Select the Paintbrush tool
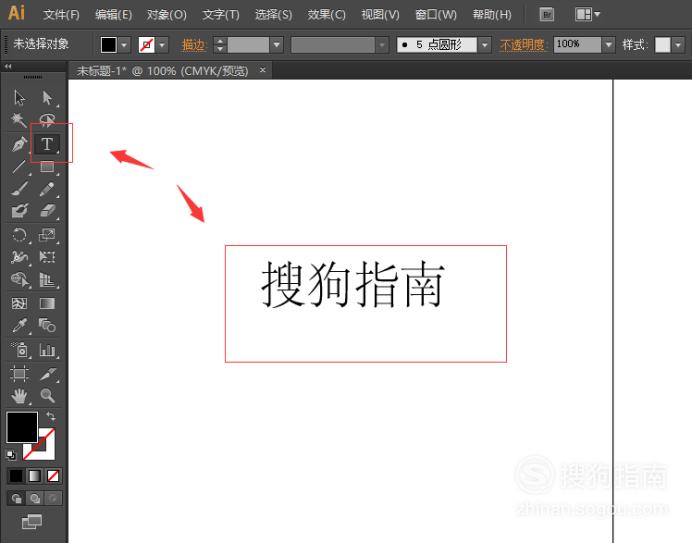Screen dimensions: 692x543 click(x=19, y=189)
